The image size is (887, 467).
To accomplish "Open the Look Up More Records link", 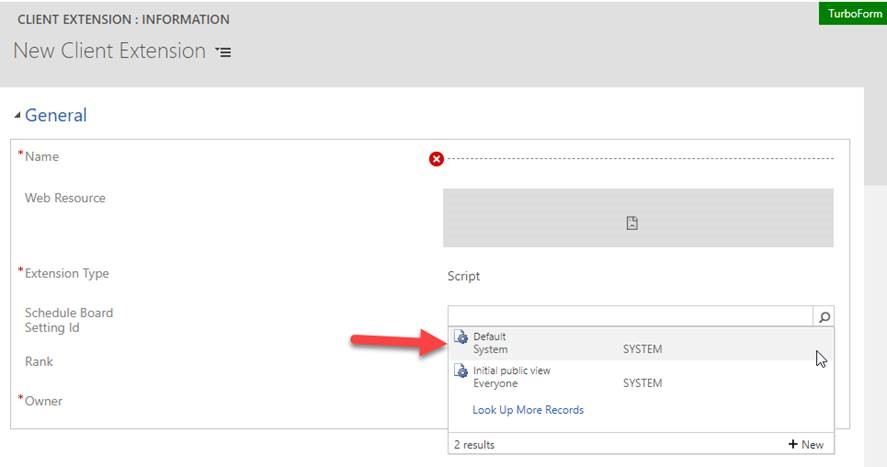I will pyautogui.click(x=528, y=410).
